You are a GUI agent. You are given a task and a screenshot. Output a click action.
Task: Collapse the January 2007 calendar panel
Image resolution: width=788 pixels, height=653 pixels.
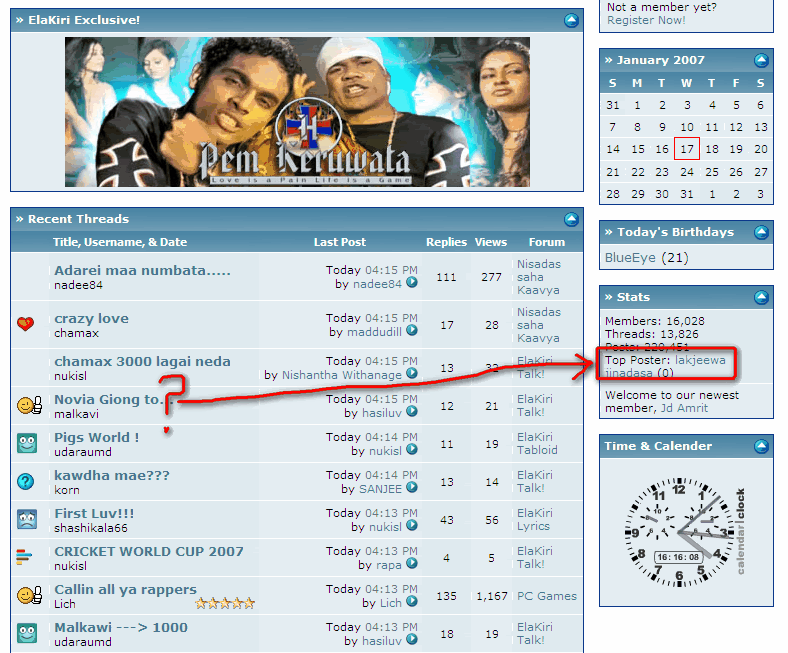tap(761, 61)
